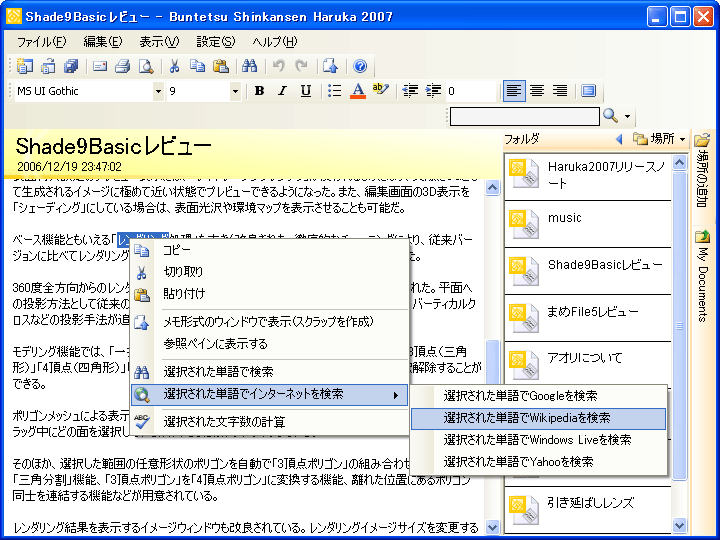Choose 貼り付け in the context menu

(x=270, y=294)
